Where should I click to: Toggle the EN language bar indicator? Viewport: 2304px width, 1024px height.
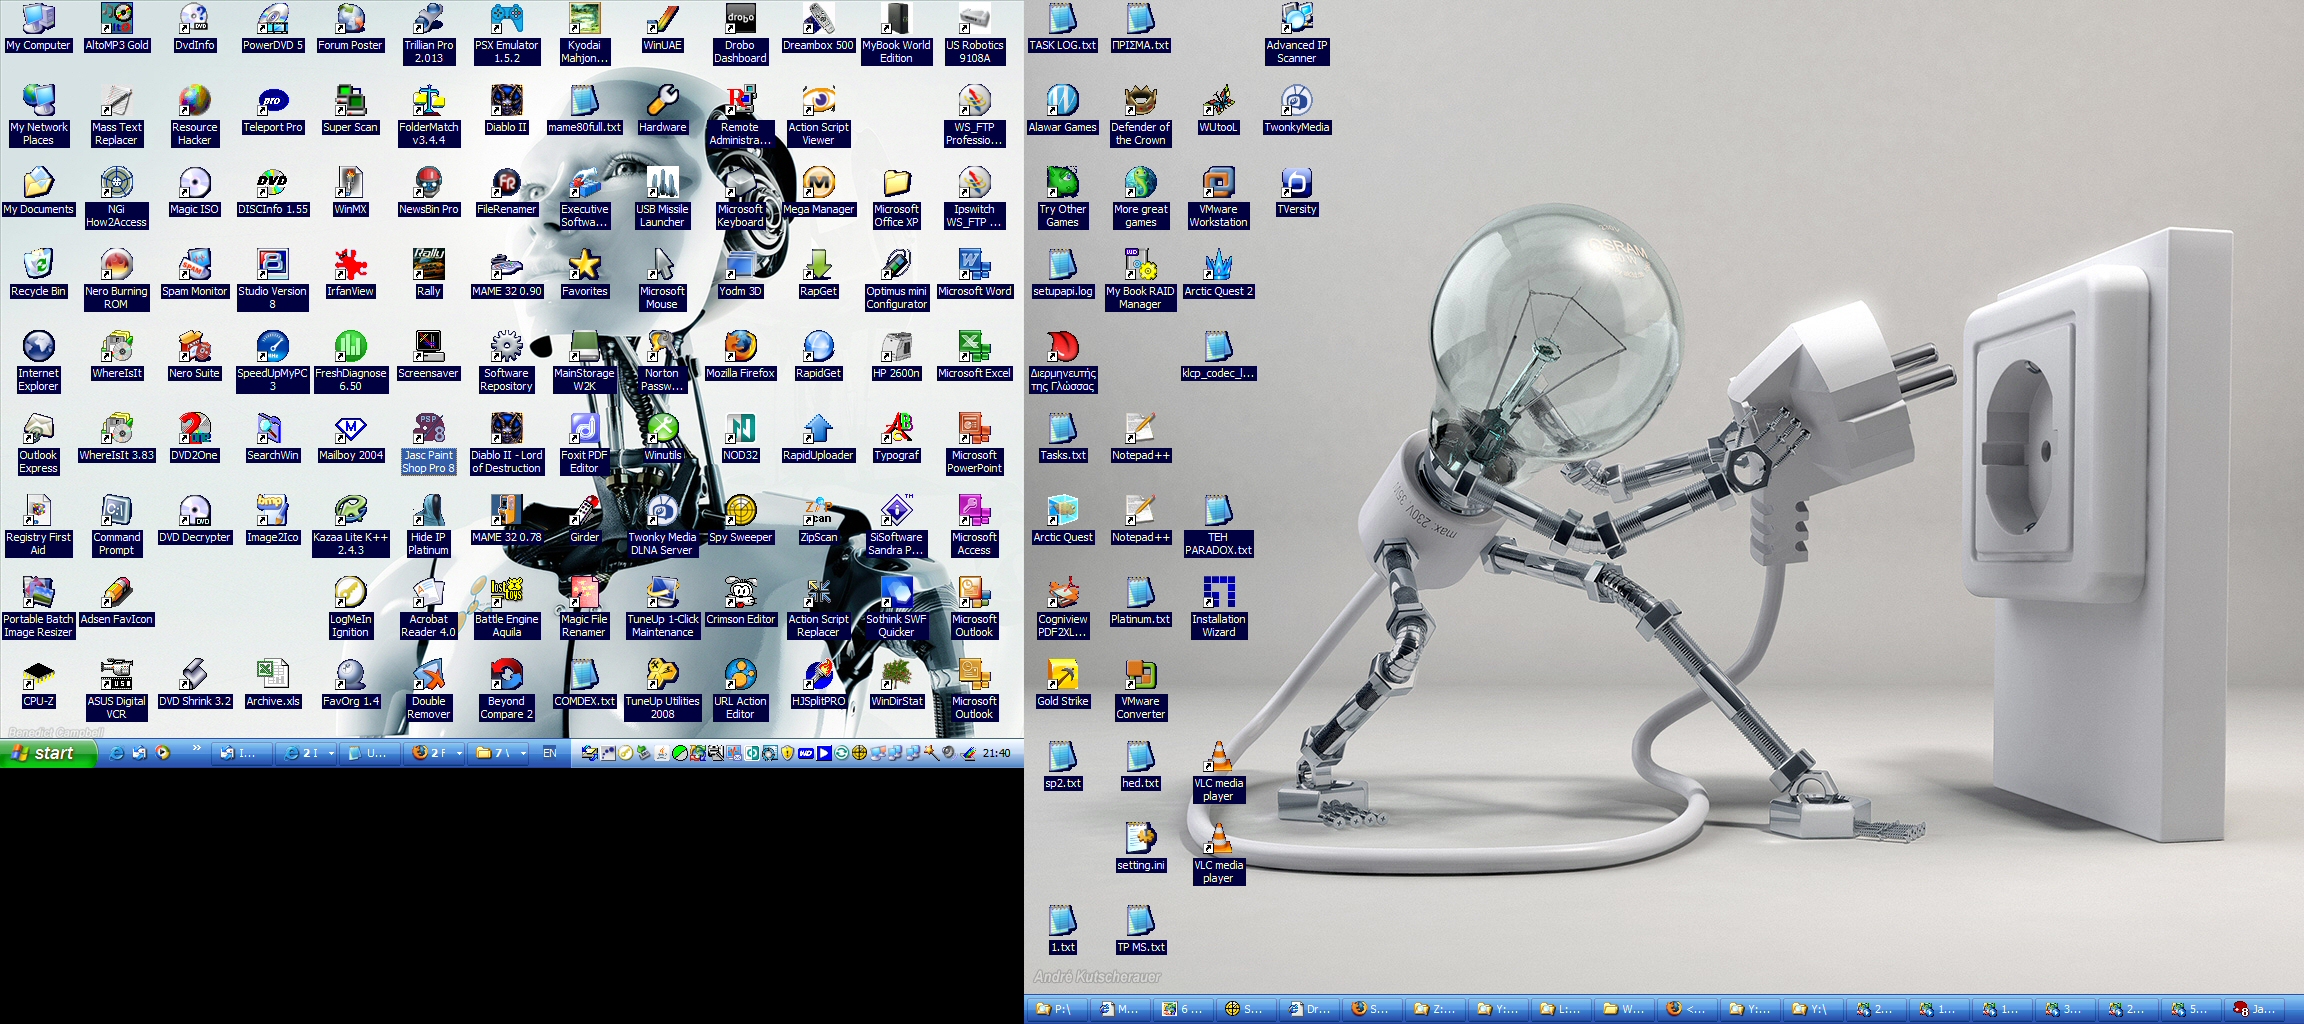pos(549,753)
